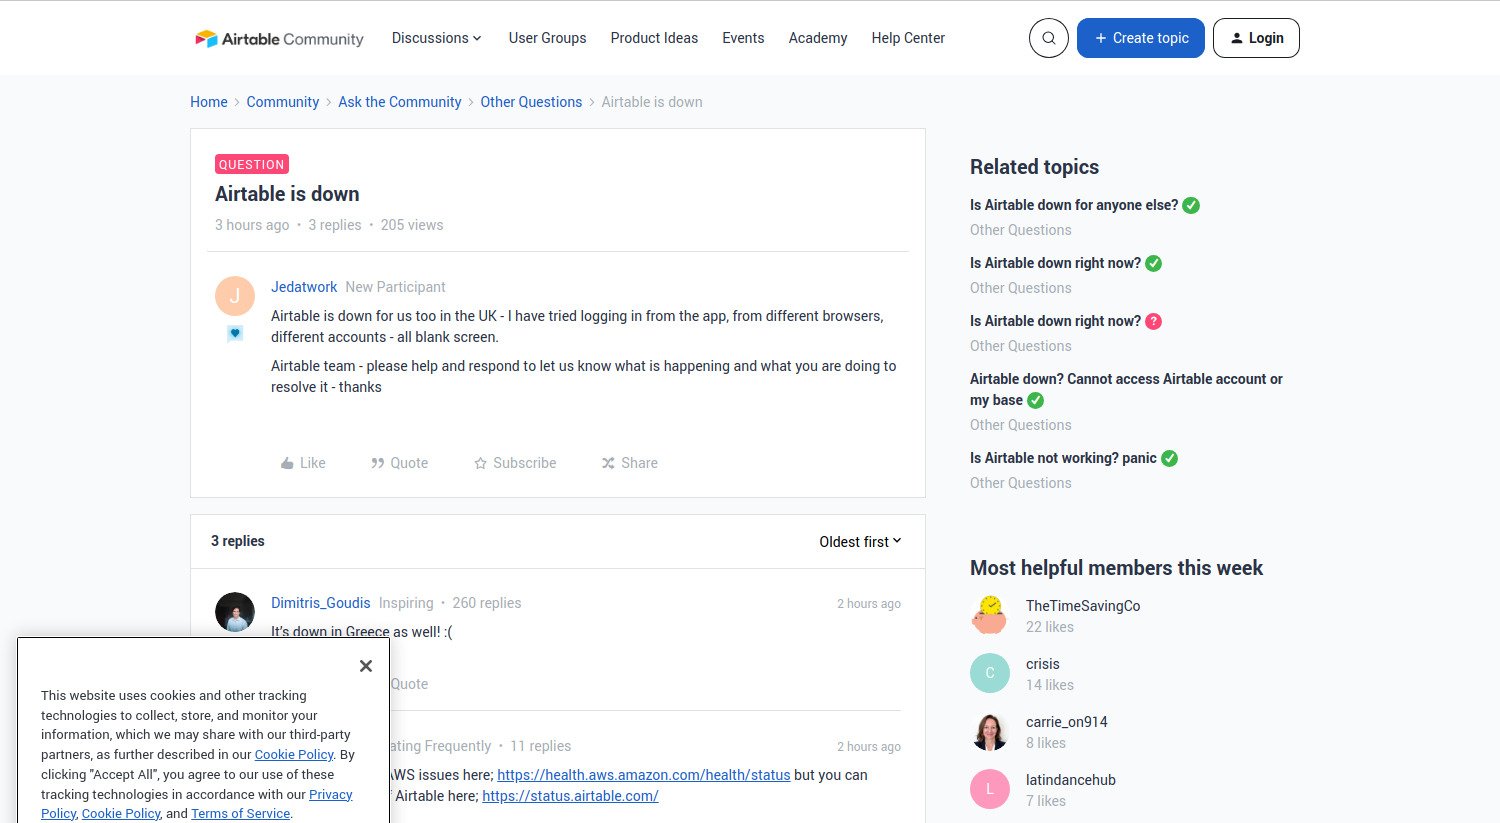This screenshot has width=1500, height=823.
Task: Click the Login button
Action: click(x=1255, y=38)
